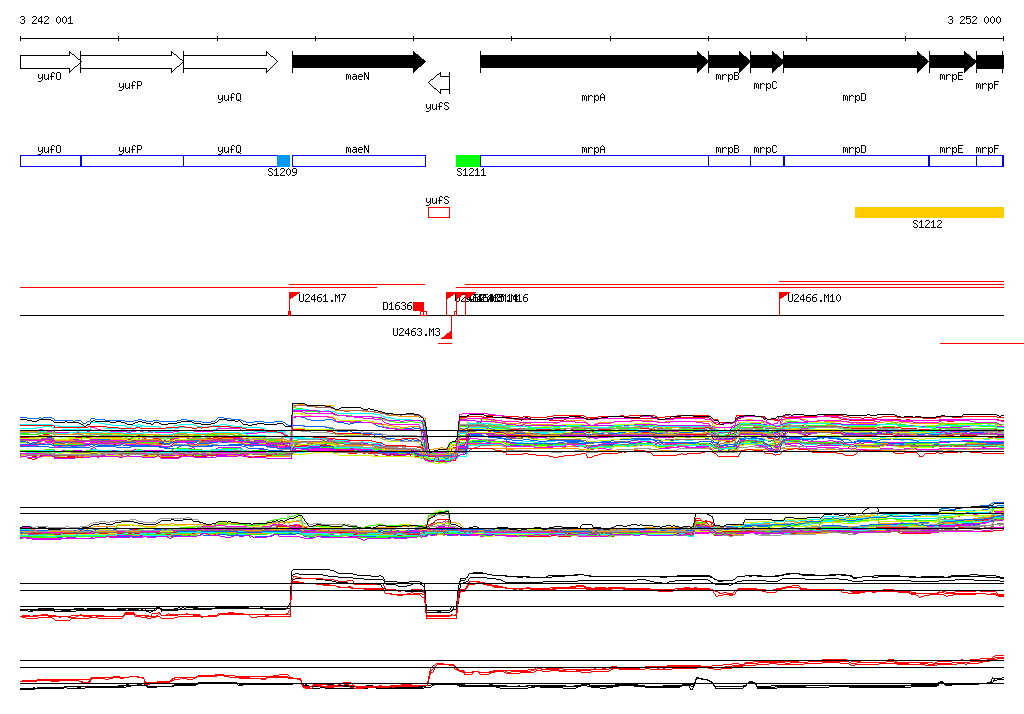Click the mrpD gene arrow

click(x=855, y=62)
